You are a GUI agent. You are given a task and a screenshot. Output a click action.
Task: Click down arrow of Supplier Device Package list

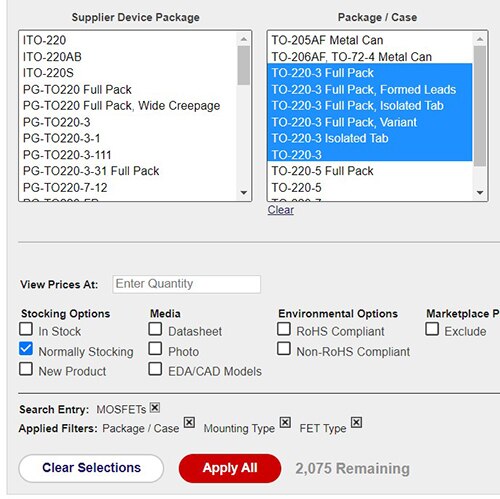coord(244,192)
